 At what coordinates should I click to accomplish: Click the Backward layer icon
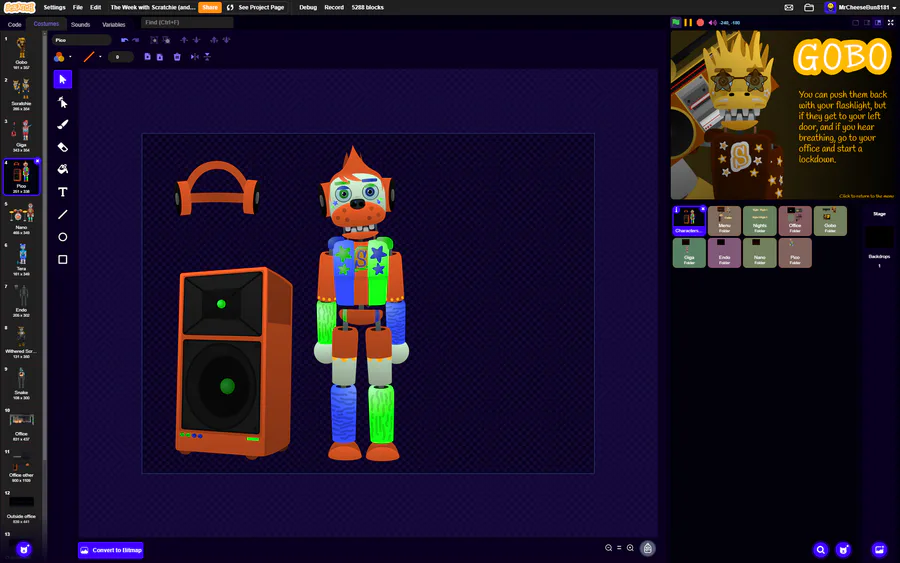196,40
